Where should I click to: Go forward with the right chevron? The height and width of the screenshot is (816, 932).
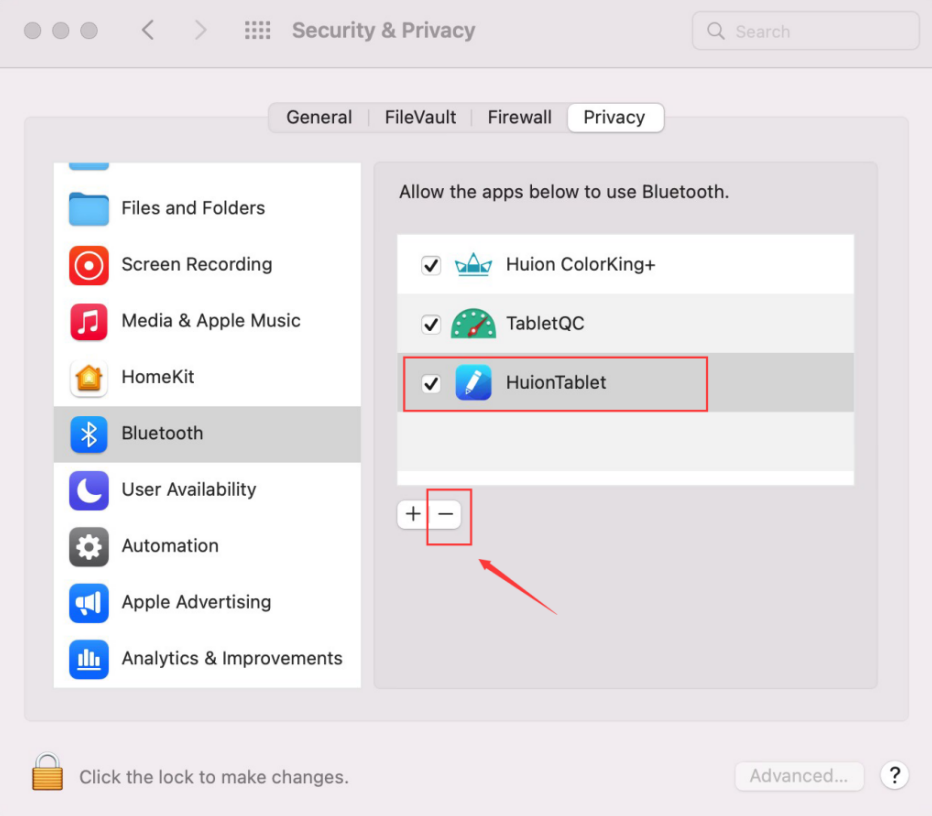click(x=200, y=30)
